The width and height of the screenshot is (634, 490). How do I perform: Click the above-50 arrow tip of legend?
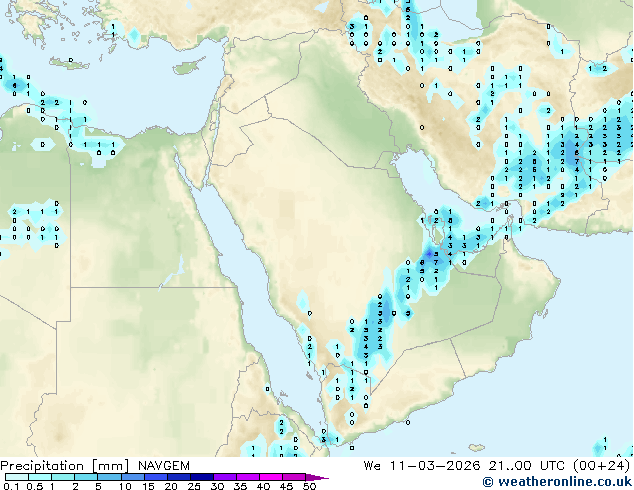(x=317, y=477)
